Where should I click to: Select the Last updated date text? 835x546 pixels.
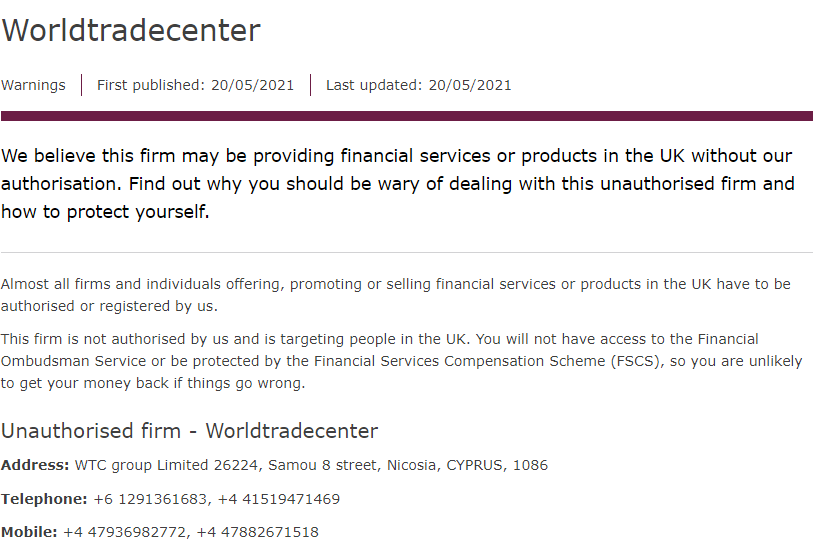[x=419, y=85]
